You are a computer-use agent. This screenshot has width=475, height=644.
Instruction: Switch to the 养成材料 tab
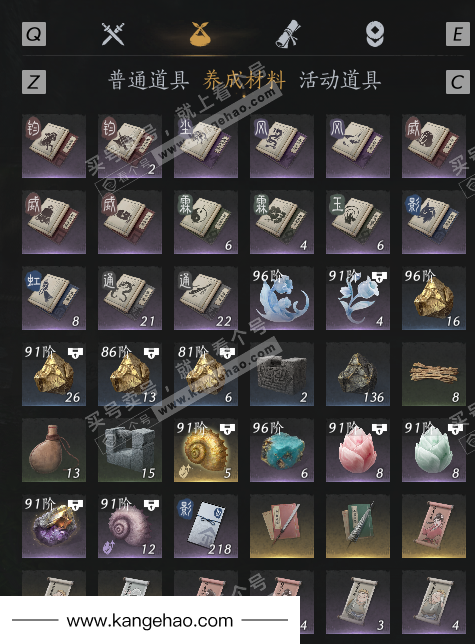[244, 80]
